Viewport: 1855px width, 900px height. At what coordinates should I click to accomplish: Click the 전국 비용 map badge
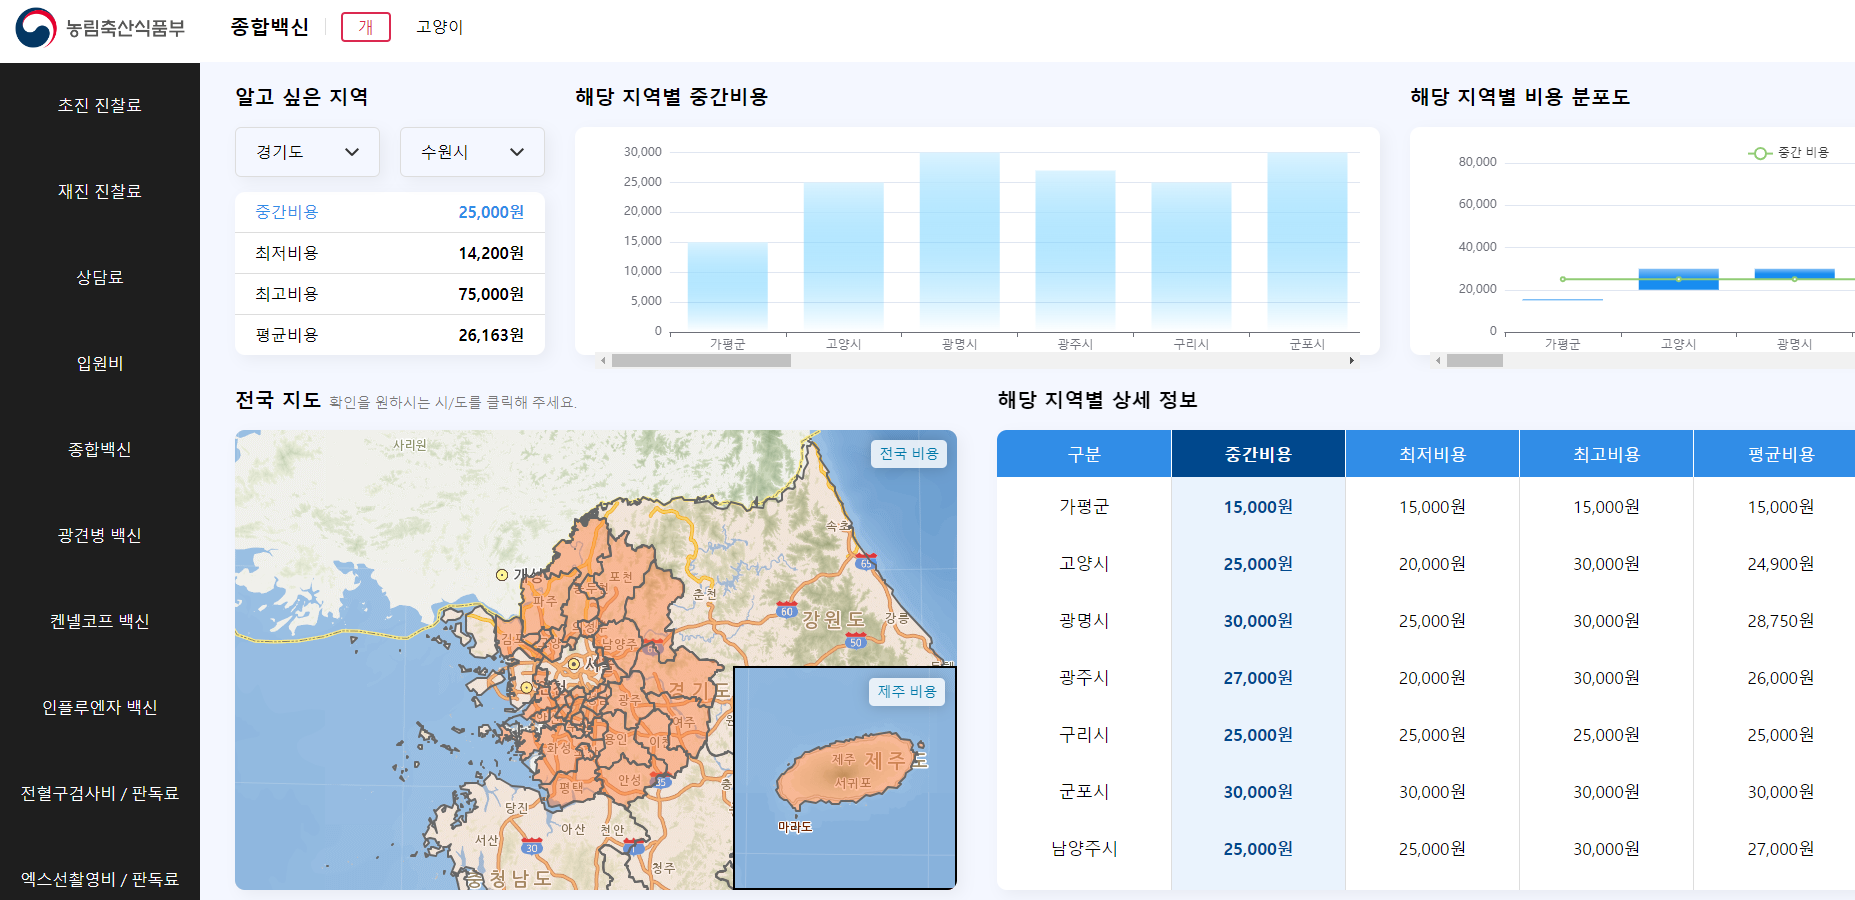click(907, 453)
